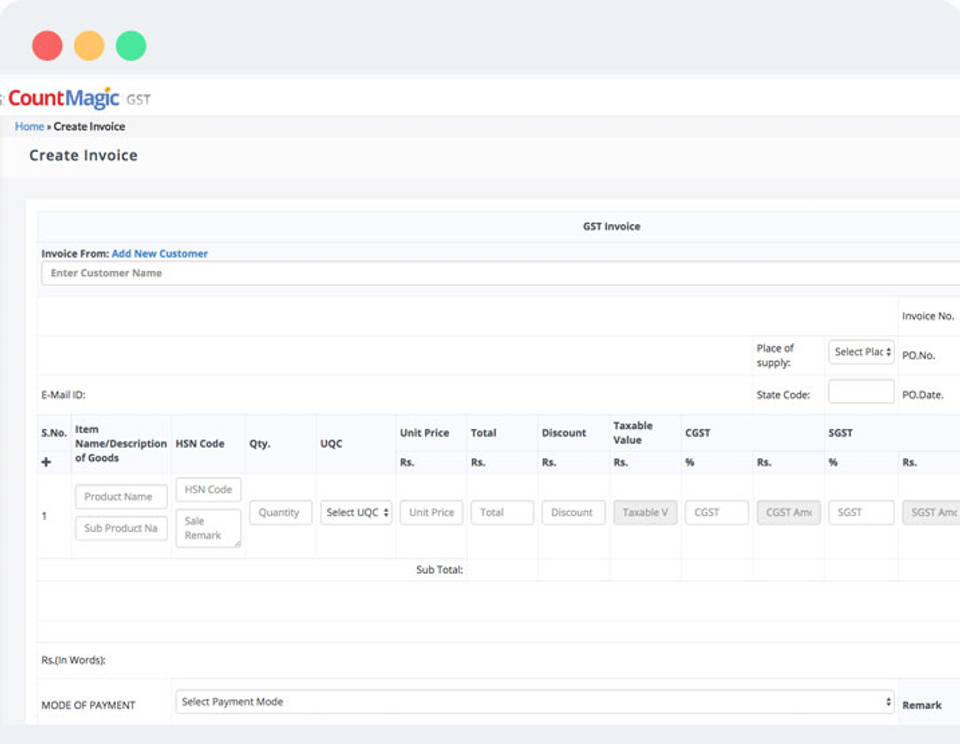Select the Discount input field
The width and height of the screenshot is (960, 744).
pos(573,512)
